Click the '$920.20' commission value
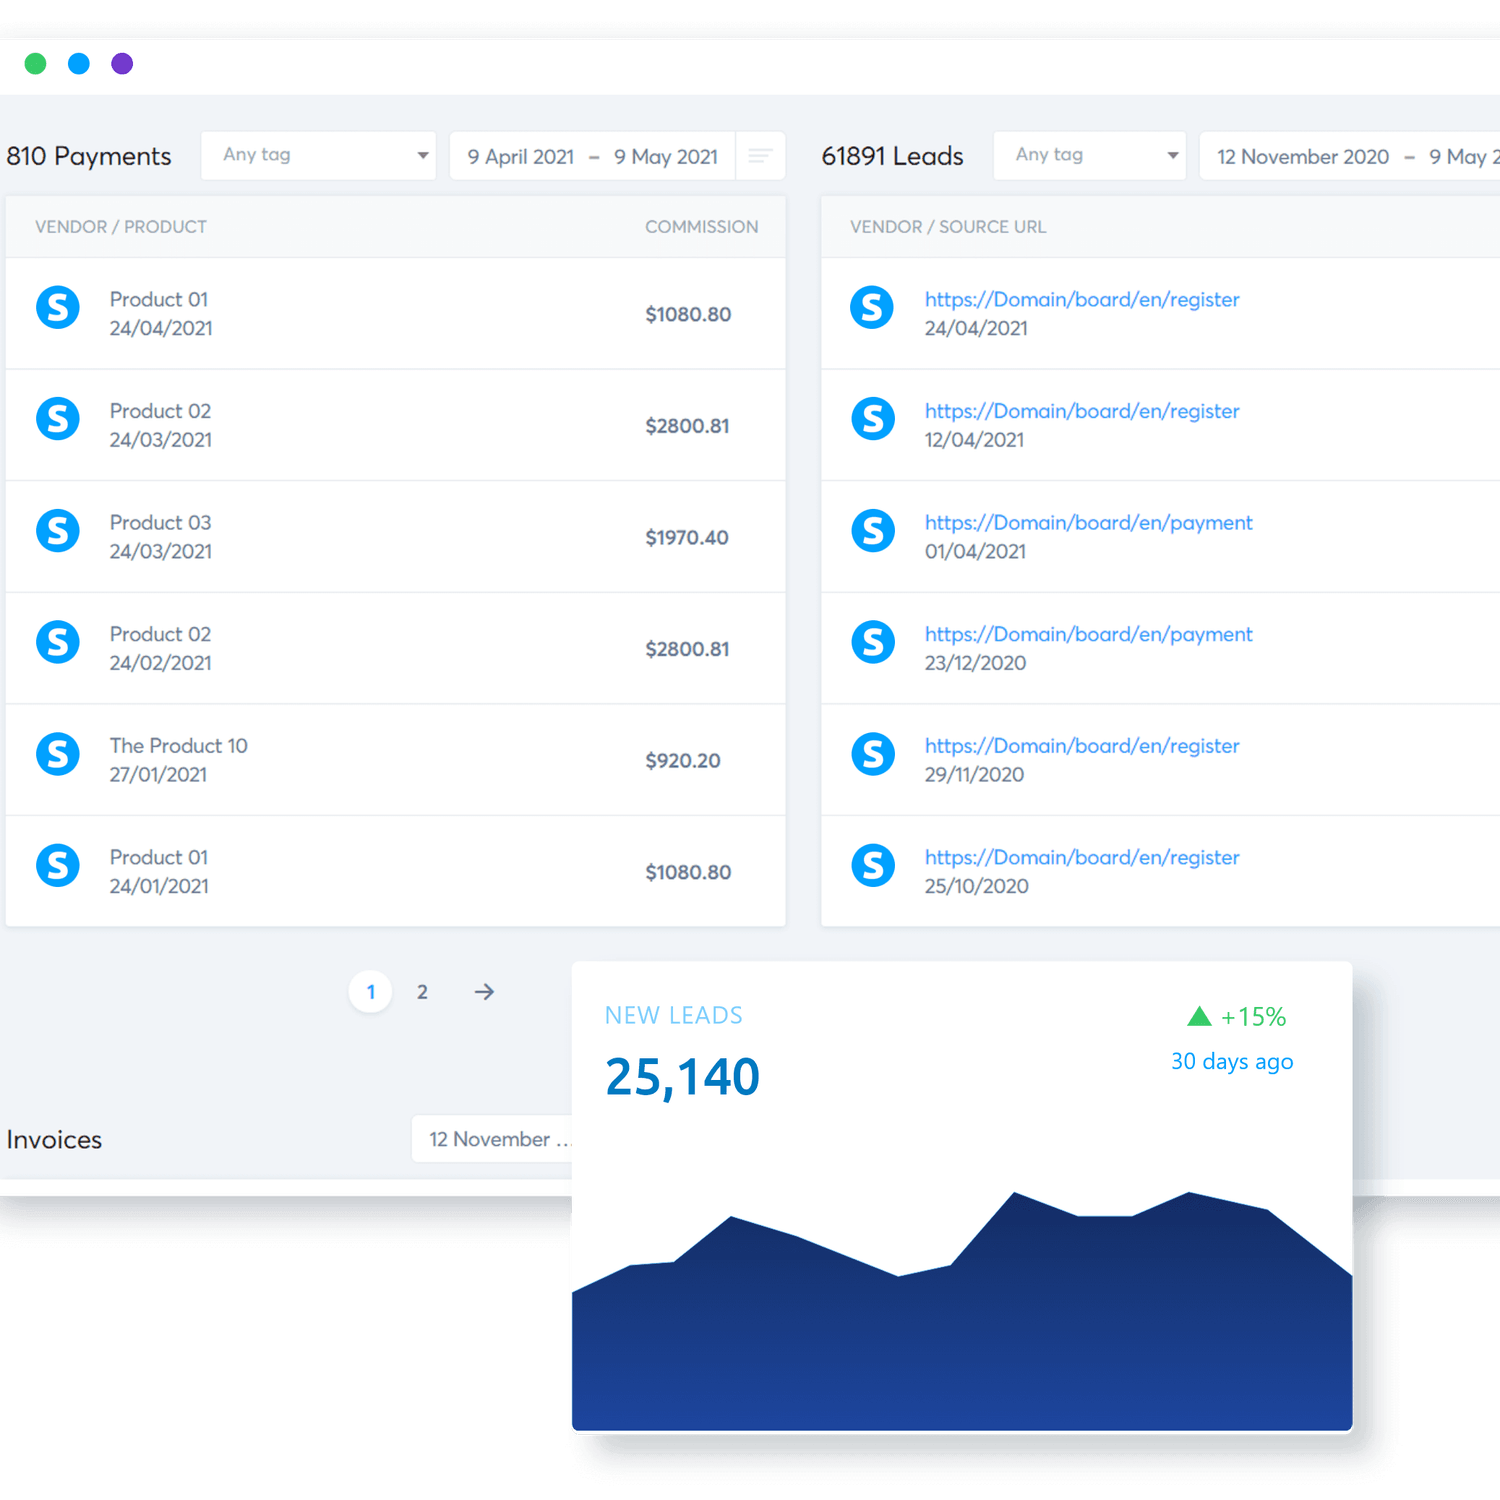Screen dimensions: 1500x1500 tap(683, 761)
